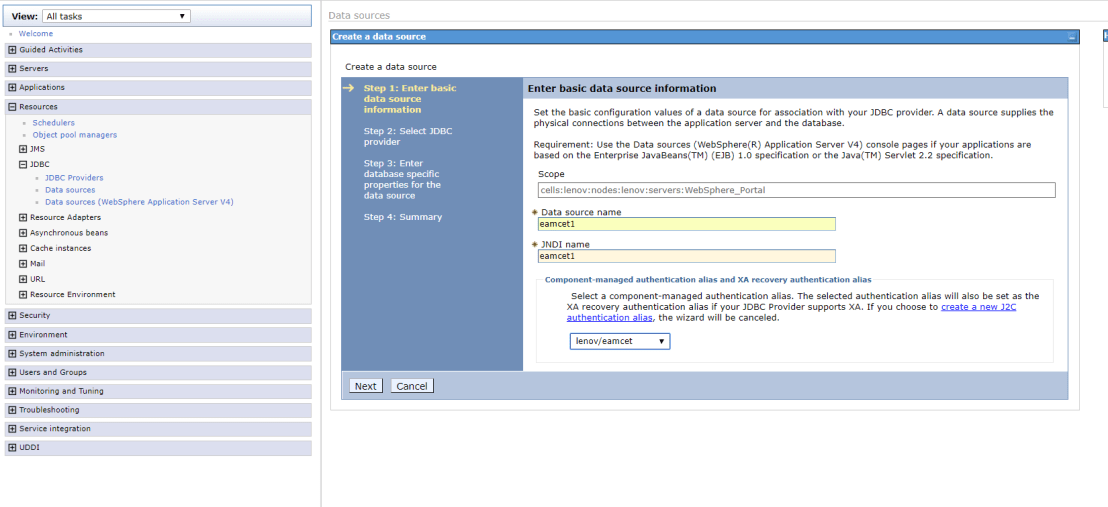
Task: Click the Next button
Action: coord(366,386)
